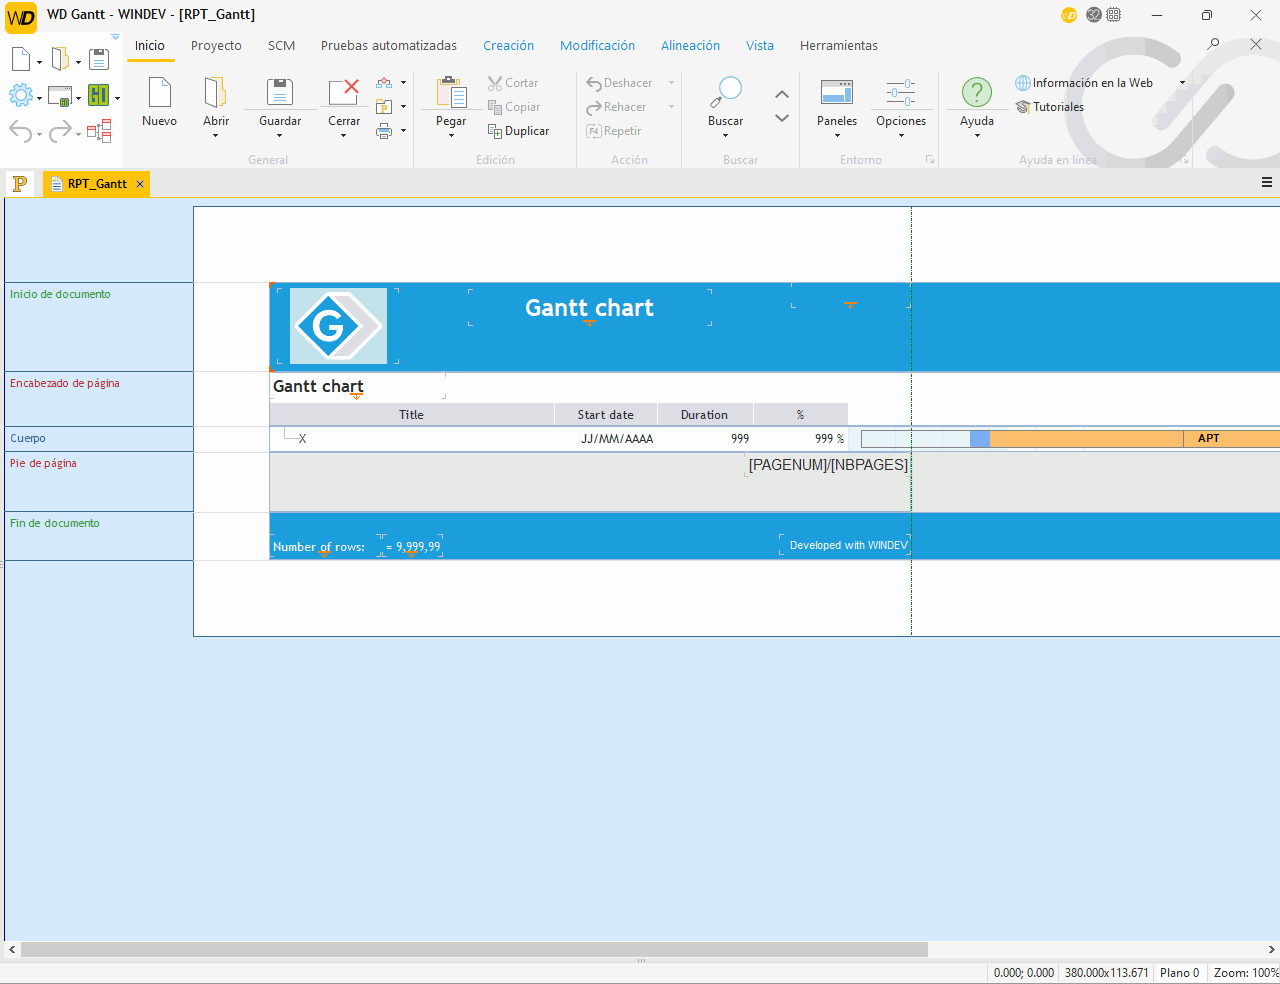1280x984 pixels.
Task: Click the red project graph icon
Action: tap(99, 131)
